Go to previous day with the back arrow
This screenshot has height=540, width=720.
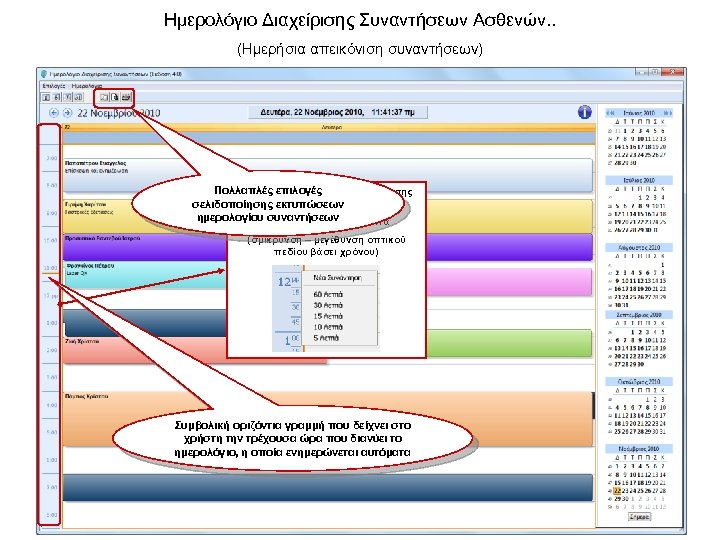point(54,113)
